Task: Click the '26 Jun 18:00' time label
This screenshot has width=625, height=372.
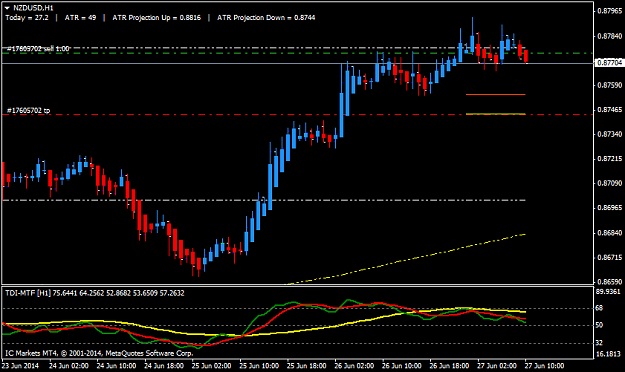Action: click(449, 366)
